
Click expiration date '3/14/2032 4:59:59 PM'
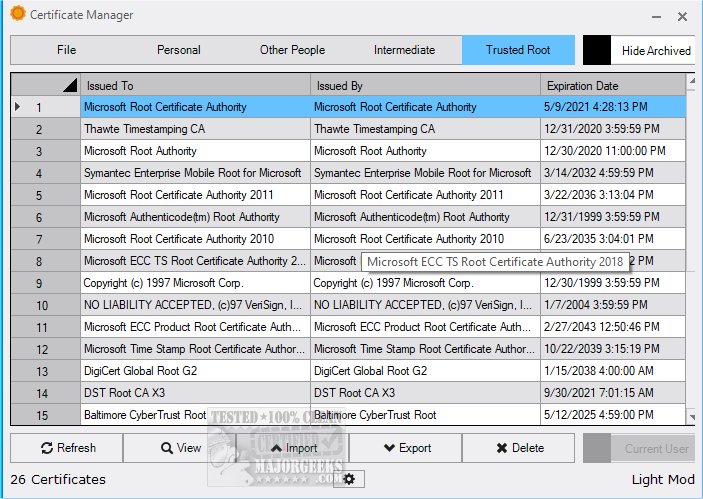click(x=613, y=173)
